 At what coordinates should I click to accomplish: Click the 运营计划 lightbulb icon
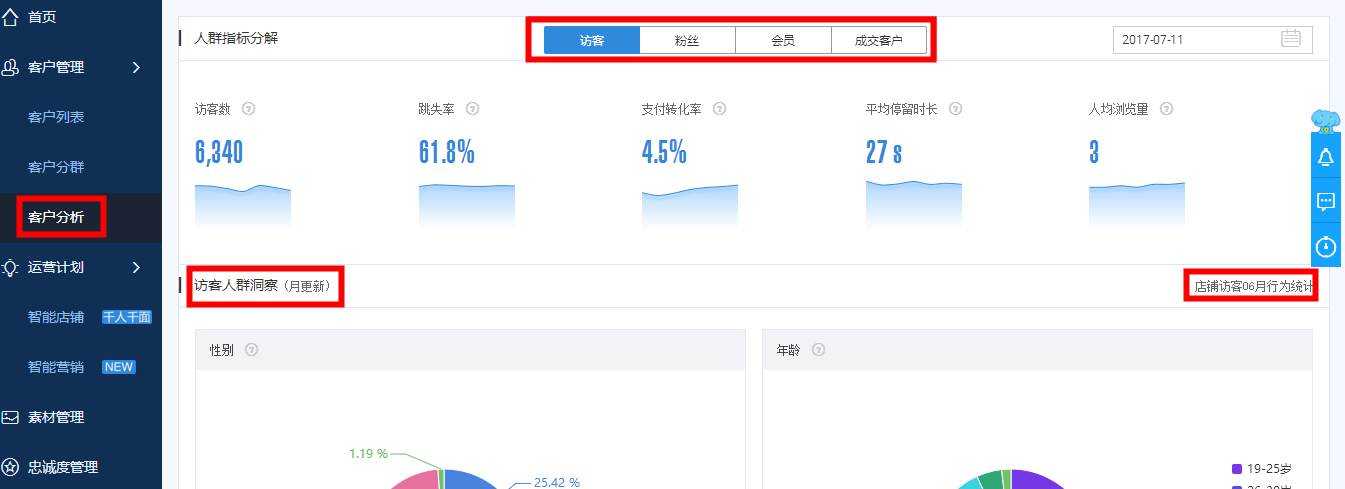11,267
